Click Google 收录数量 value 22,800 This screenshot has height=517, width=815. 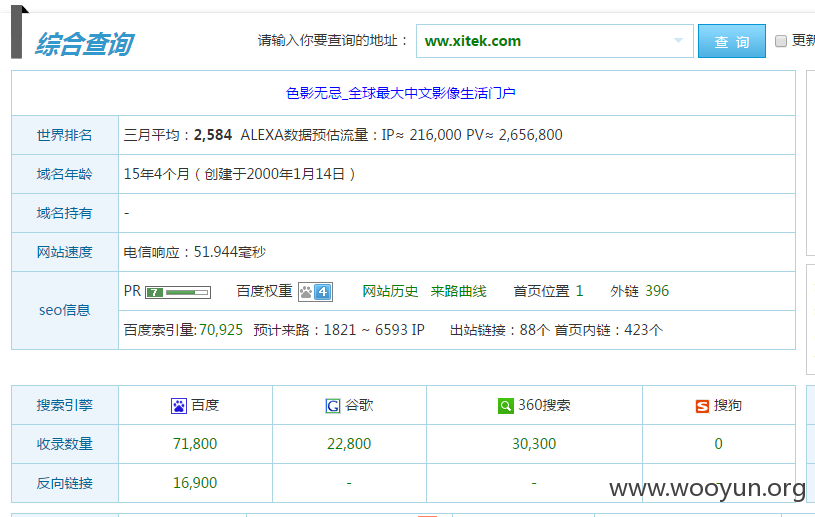(349, 444)
